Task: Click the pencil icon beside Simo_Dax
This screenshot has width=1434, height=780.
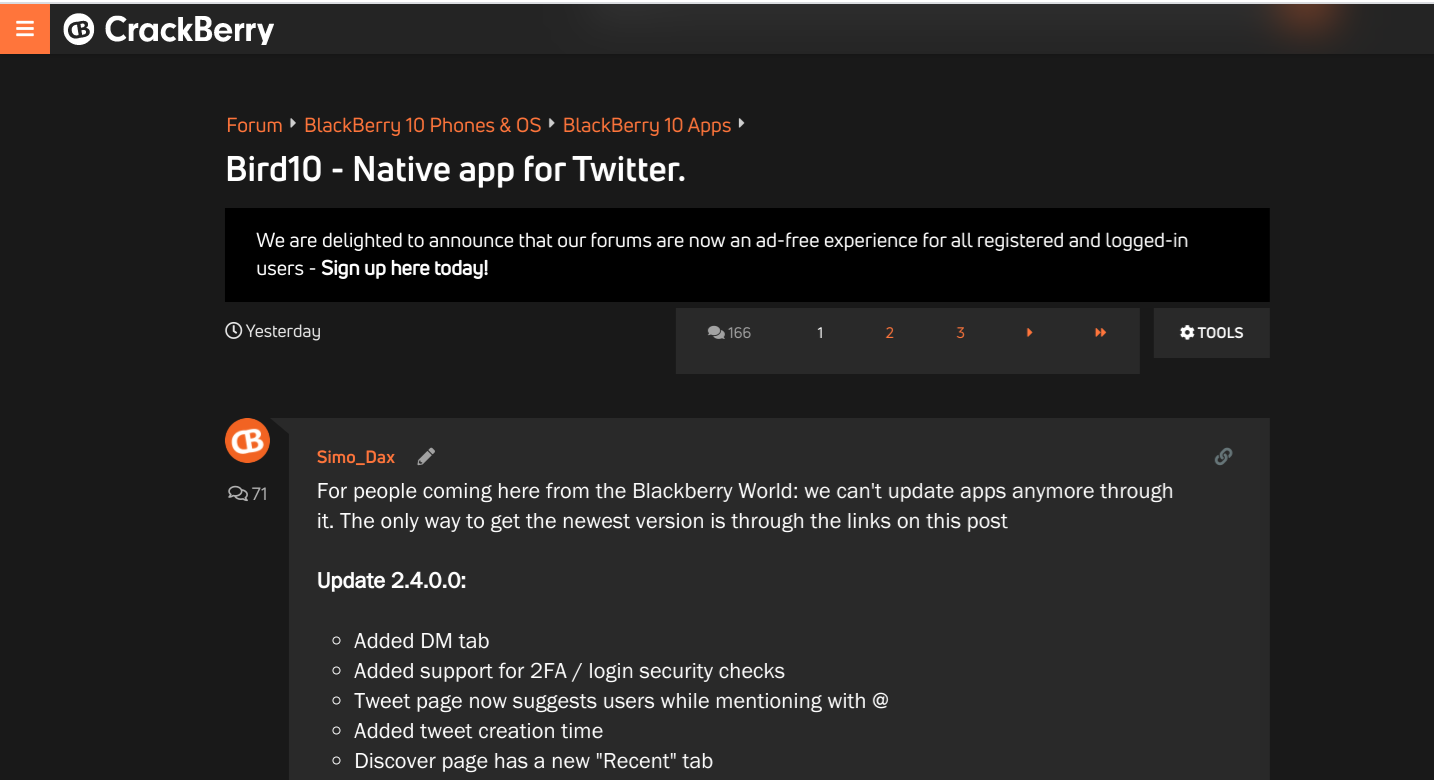Action: [426, 457]
